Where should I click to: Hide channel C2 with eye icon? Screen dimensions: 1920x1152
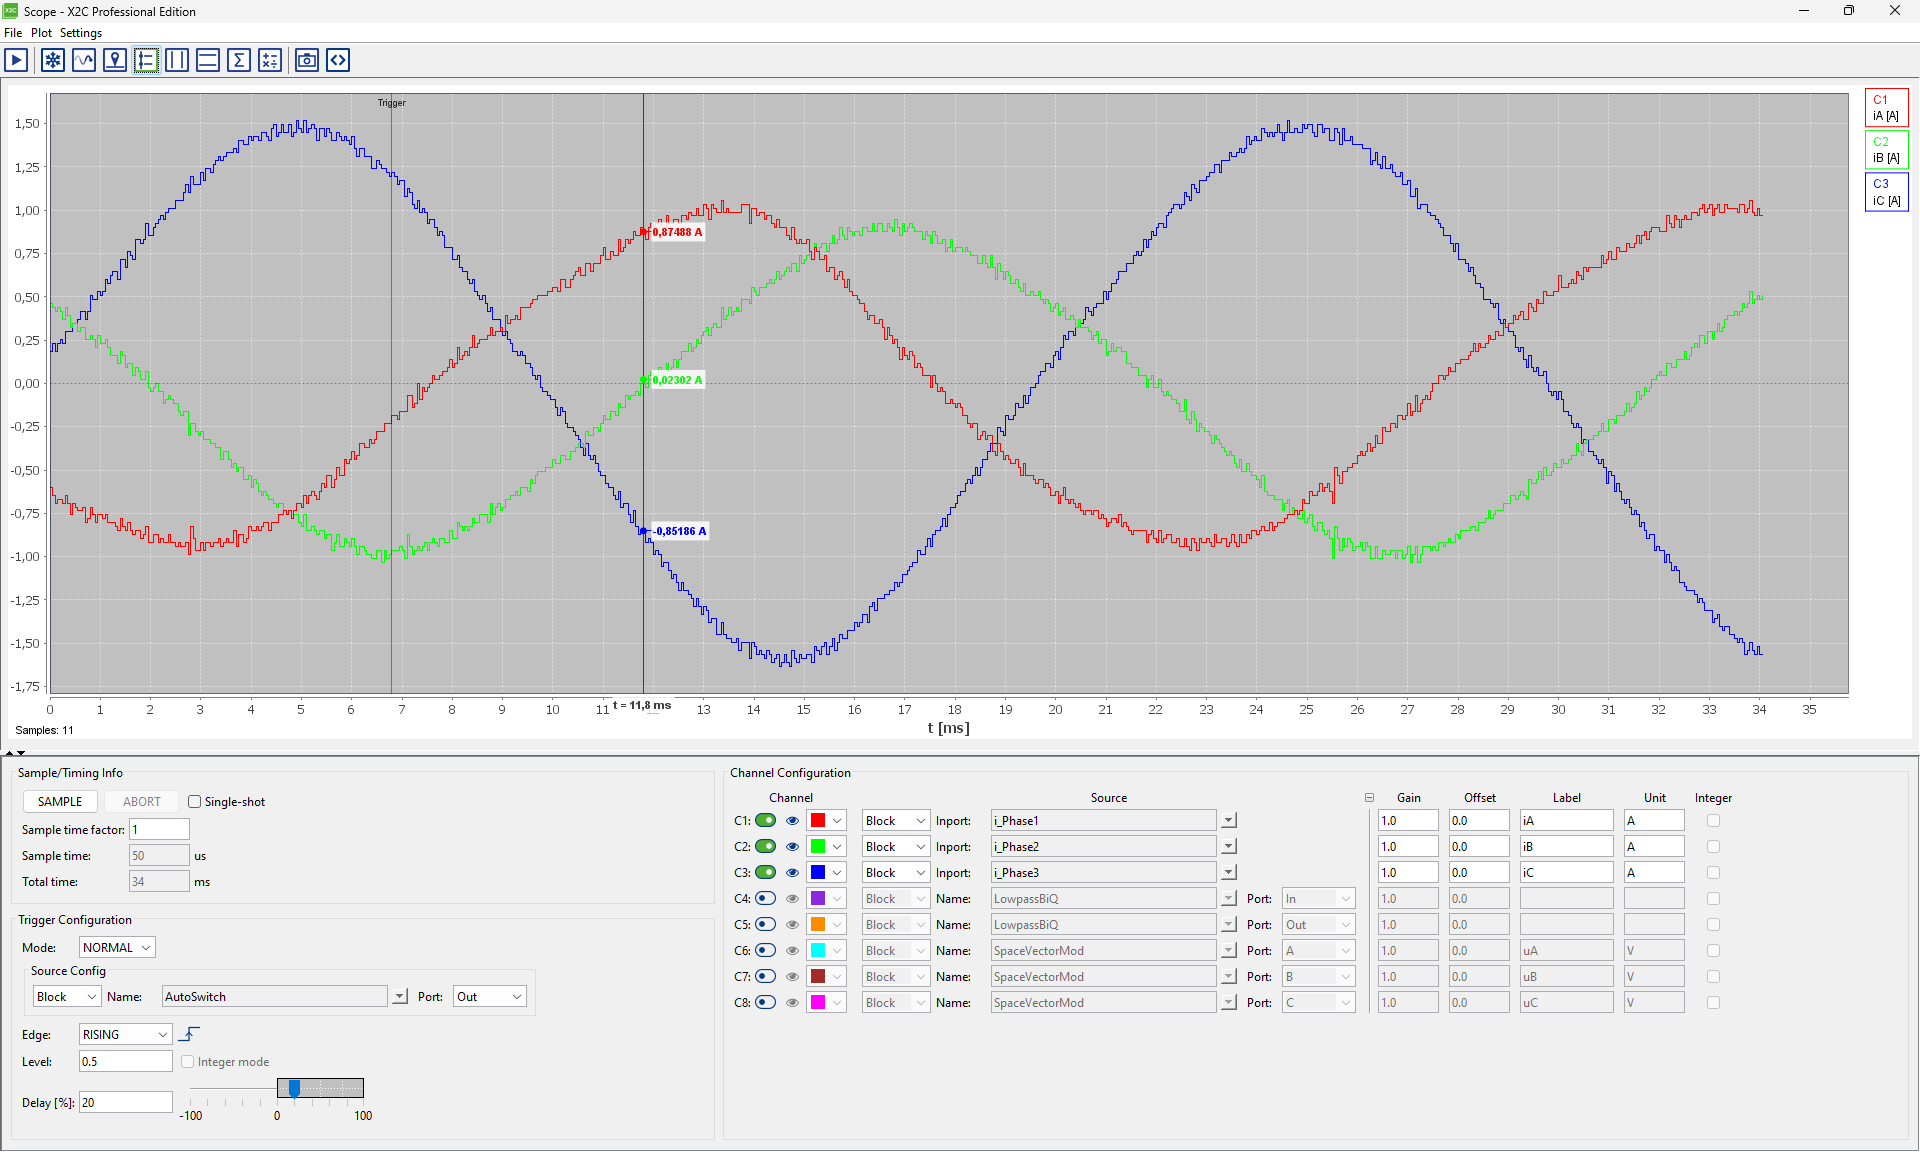tap(793, 846)
